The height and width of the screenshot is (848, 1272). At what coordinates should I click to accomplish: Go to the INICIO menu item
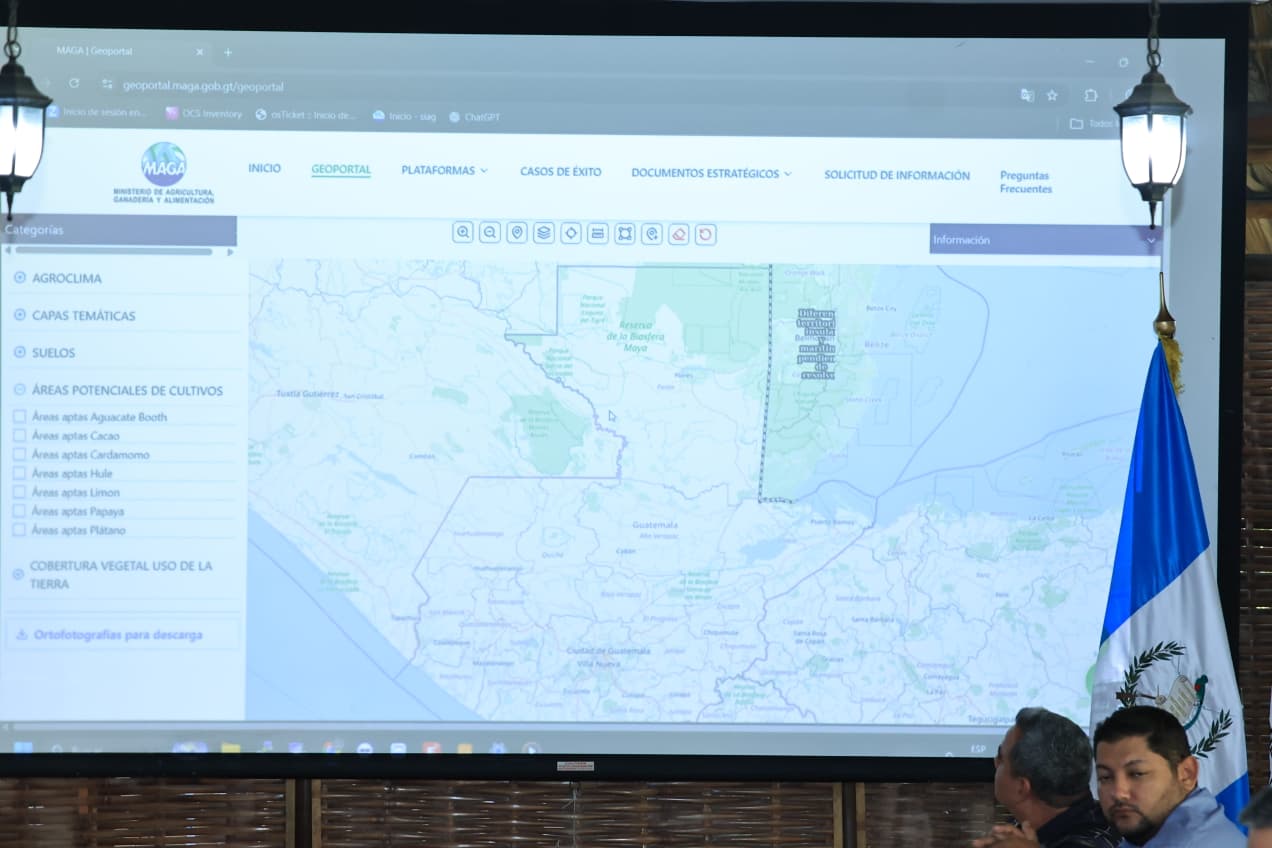coord(264,168)
